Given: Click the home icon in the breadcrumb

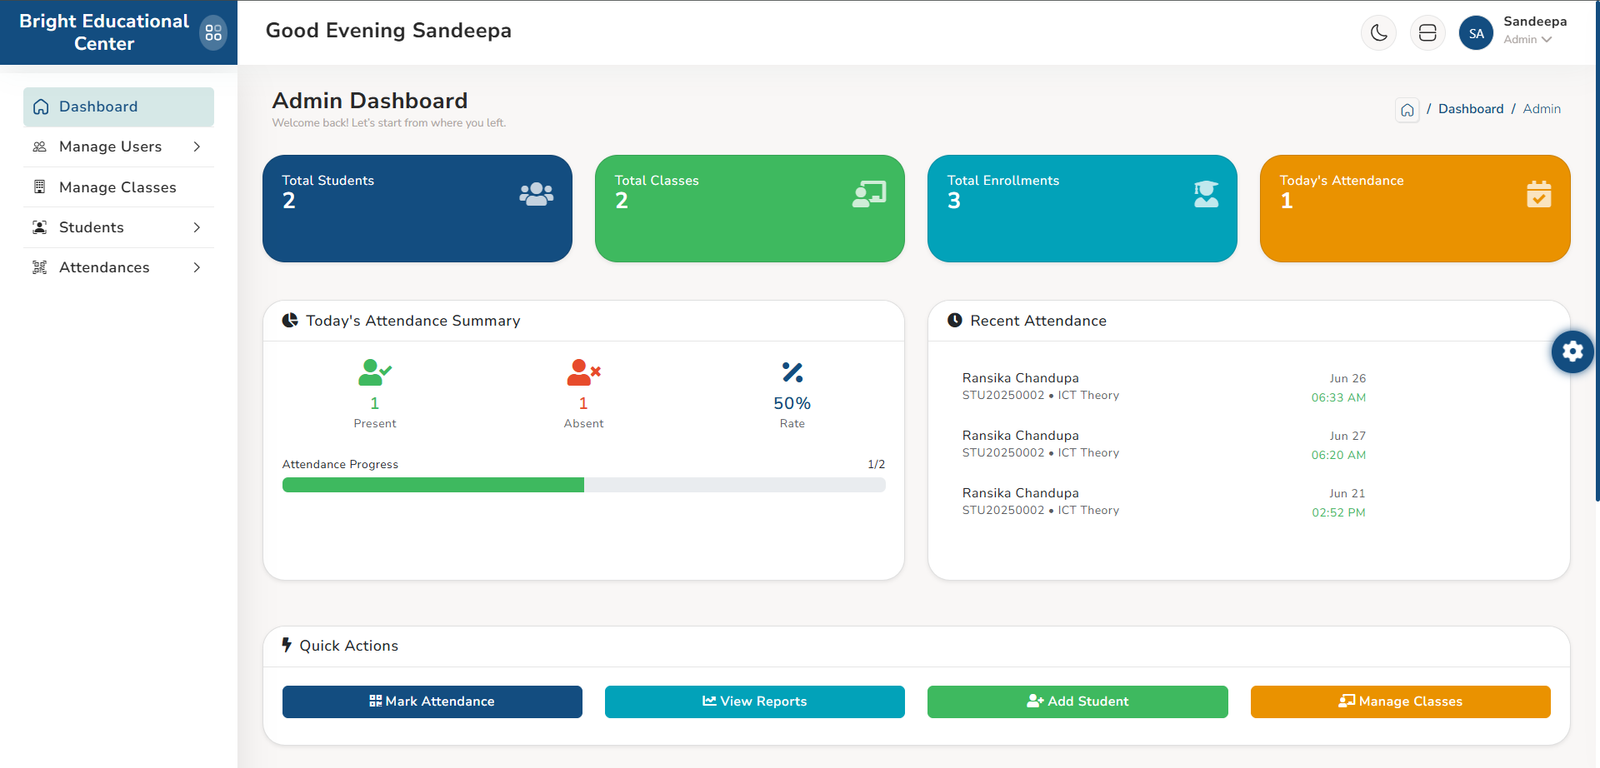Looking at the screenshot, I should tap(1407, 110).
